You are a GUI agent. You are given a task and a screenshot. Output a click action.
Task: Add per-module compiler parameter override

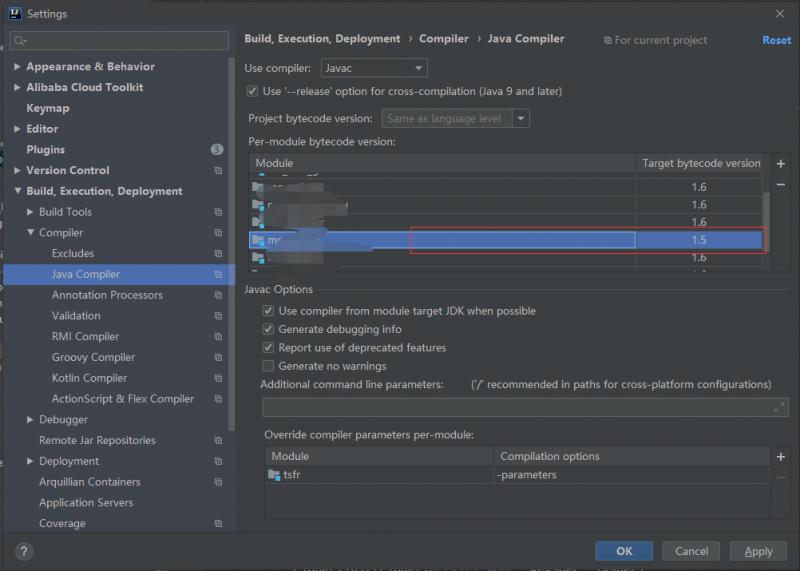[781, 456]
